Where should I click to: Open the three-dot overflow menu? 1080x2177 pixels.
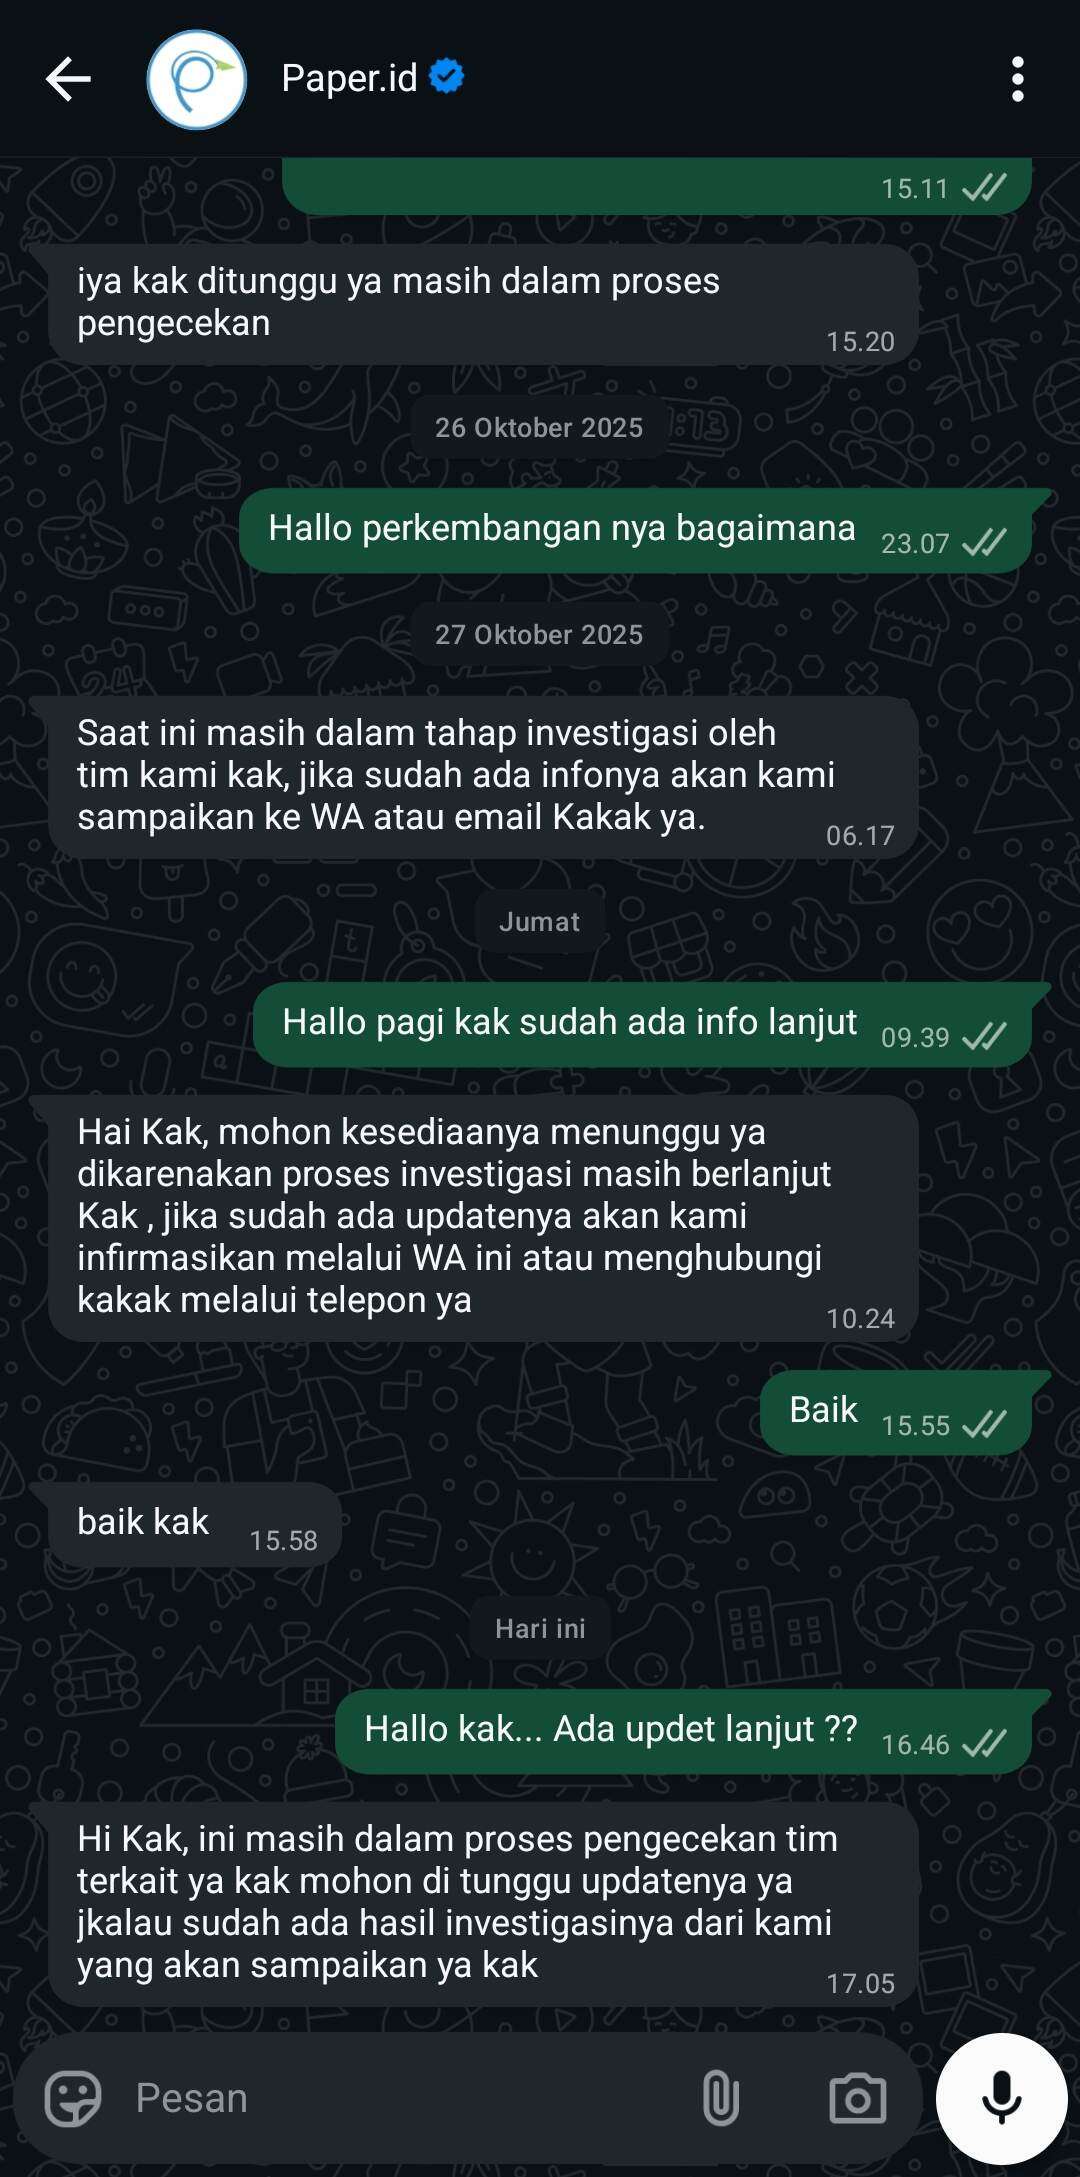click(1017, 79)
